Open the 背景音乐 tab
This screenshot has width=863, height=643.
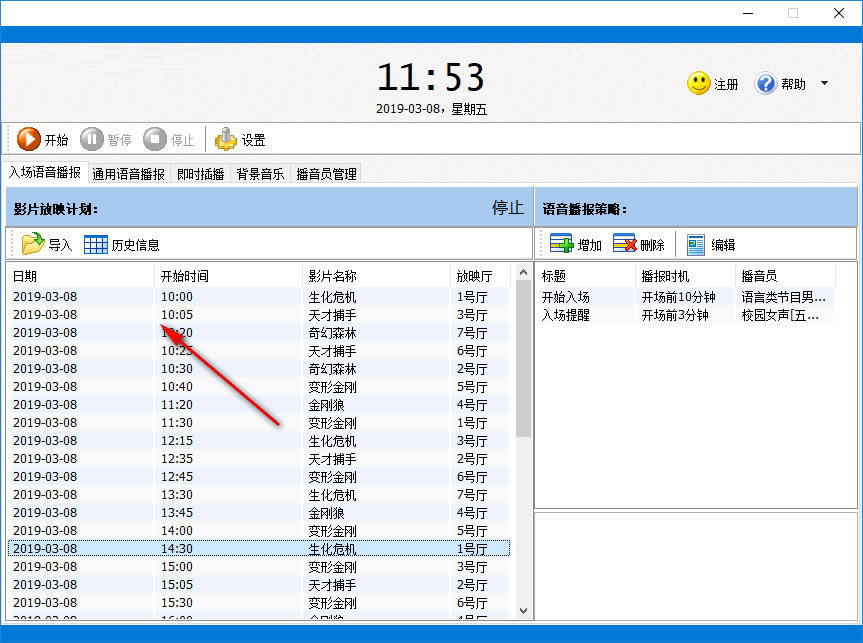click(260, 174)
